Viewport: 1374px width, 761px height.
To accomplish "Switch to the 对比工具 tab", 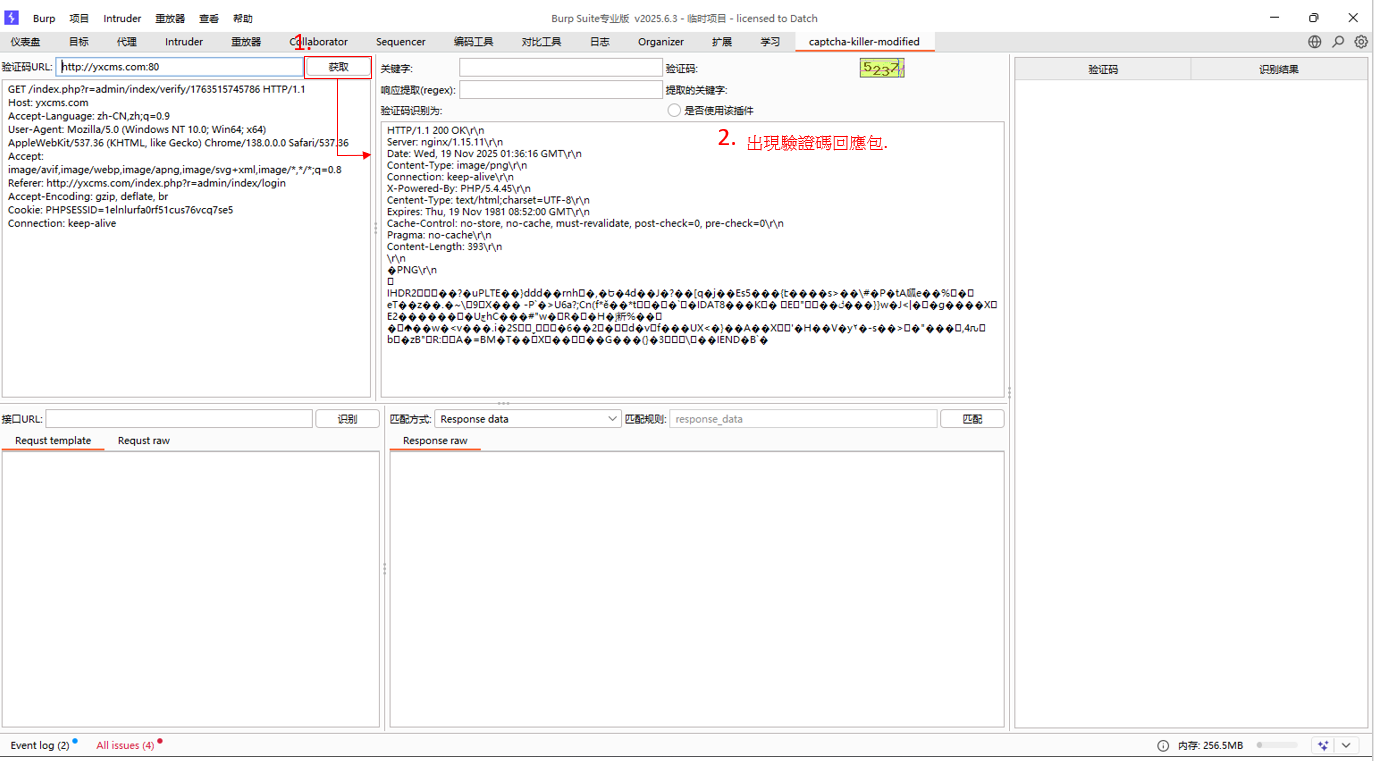I will tap(541, 42).
